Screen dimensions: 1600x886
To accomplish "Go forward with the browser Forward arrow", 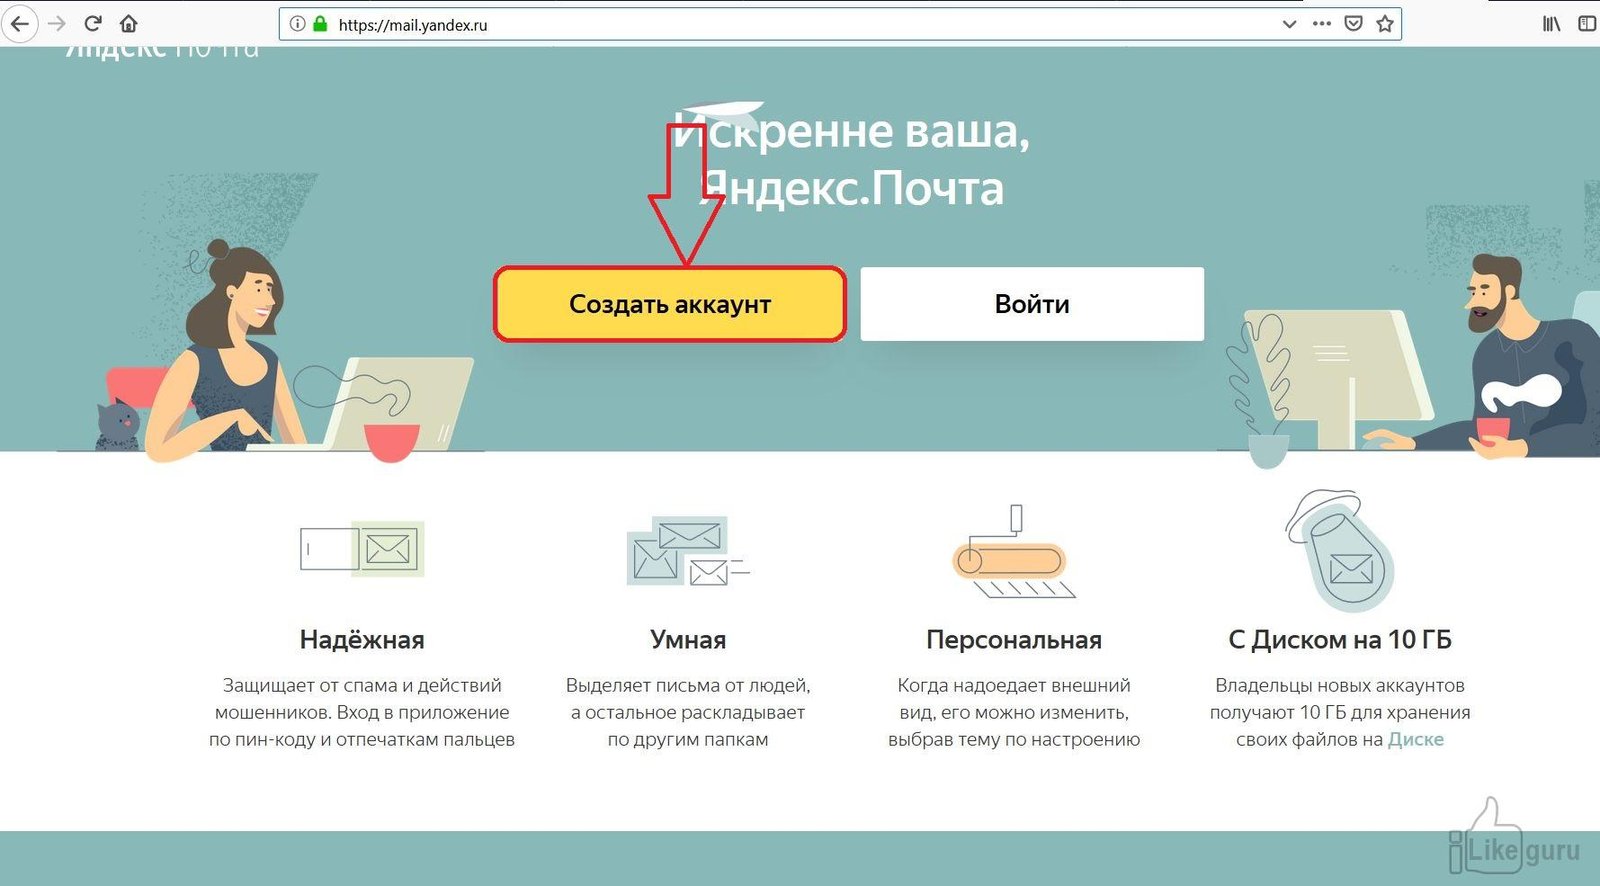I will (57, 23).
